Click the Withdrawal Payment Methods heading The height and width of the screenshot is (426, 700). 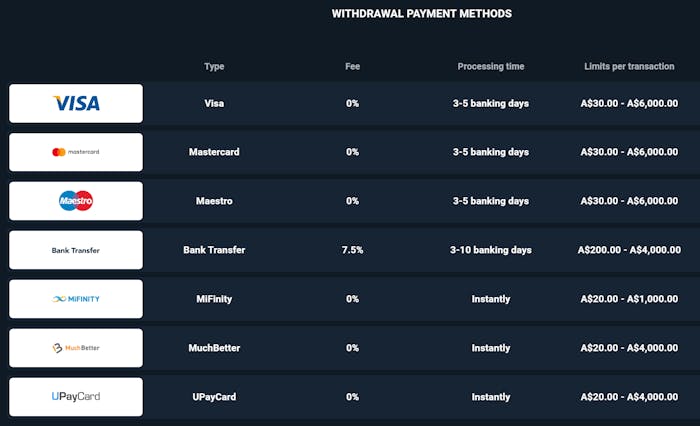pyautogui.click(x=421, y=14)
